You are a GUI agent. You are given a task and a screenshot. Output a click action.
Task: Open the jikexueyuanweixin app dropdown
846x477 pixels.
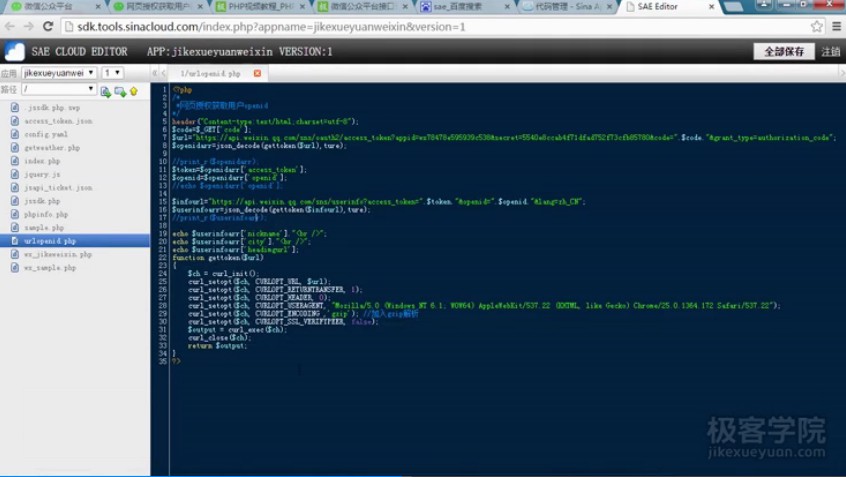click(x=59, y=73)
